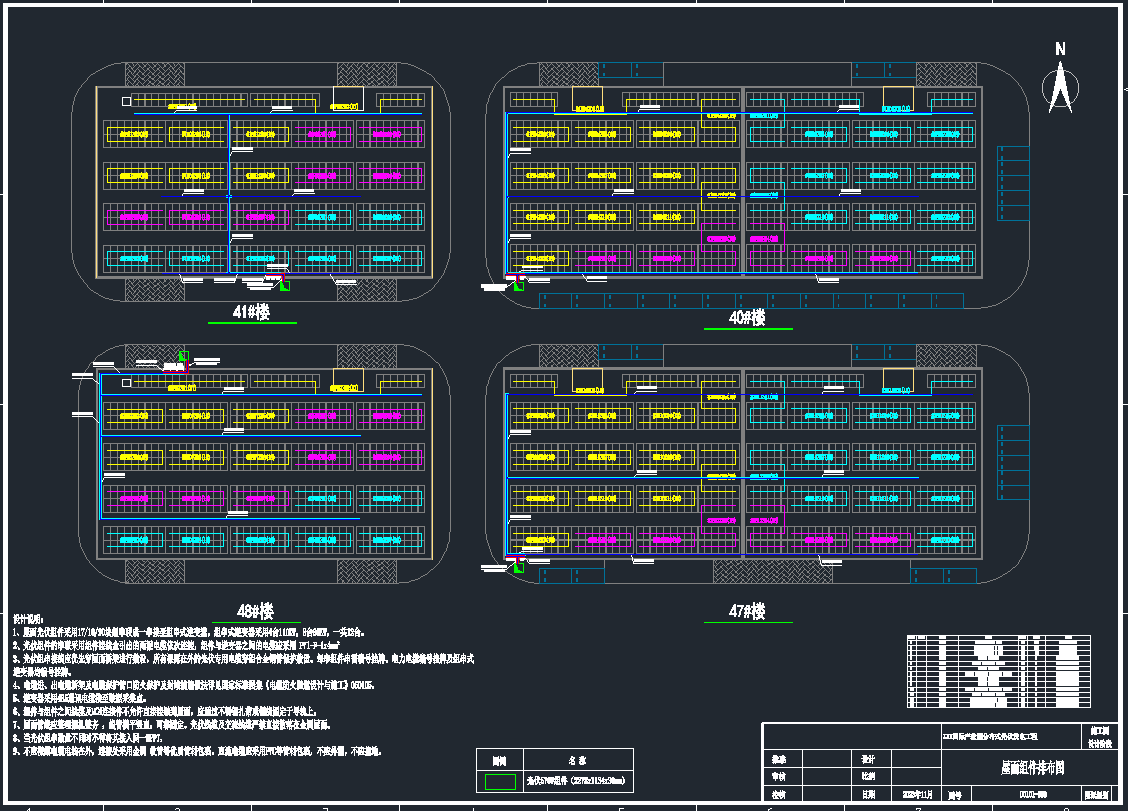Click the green inverter symbol atop building 48
This screenshot has height=811, width=1128.
pos(183,356)
